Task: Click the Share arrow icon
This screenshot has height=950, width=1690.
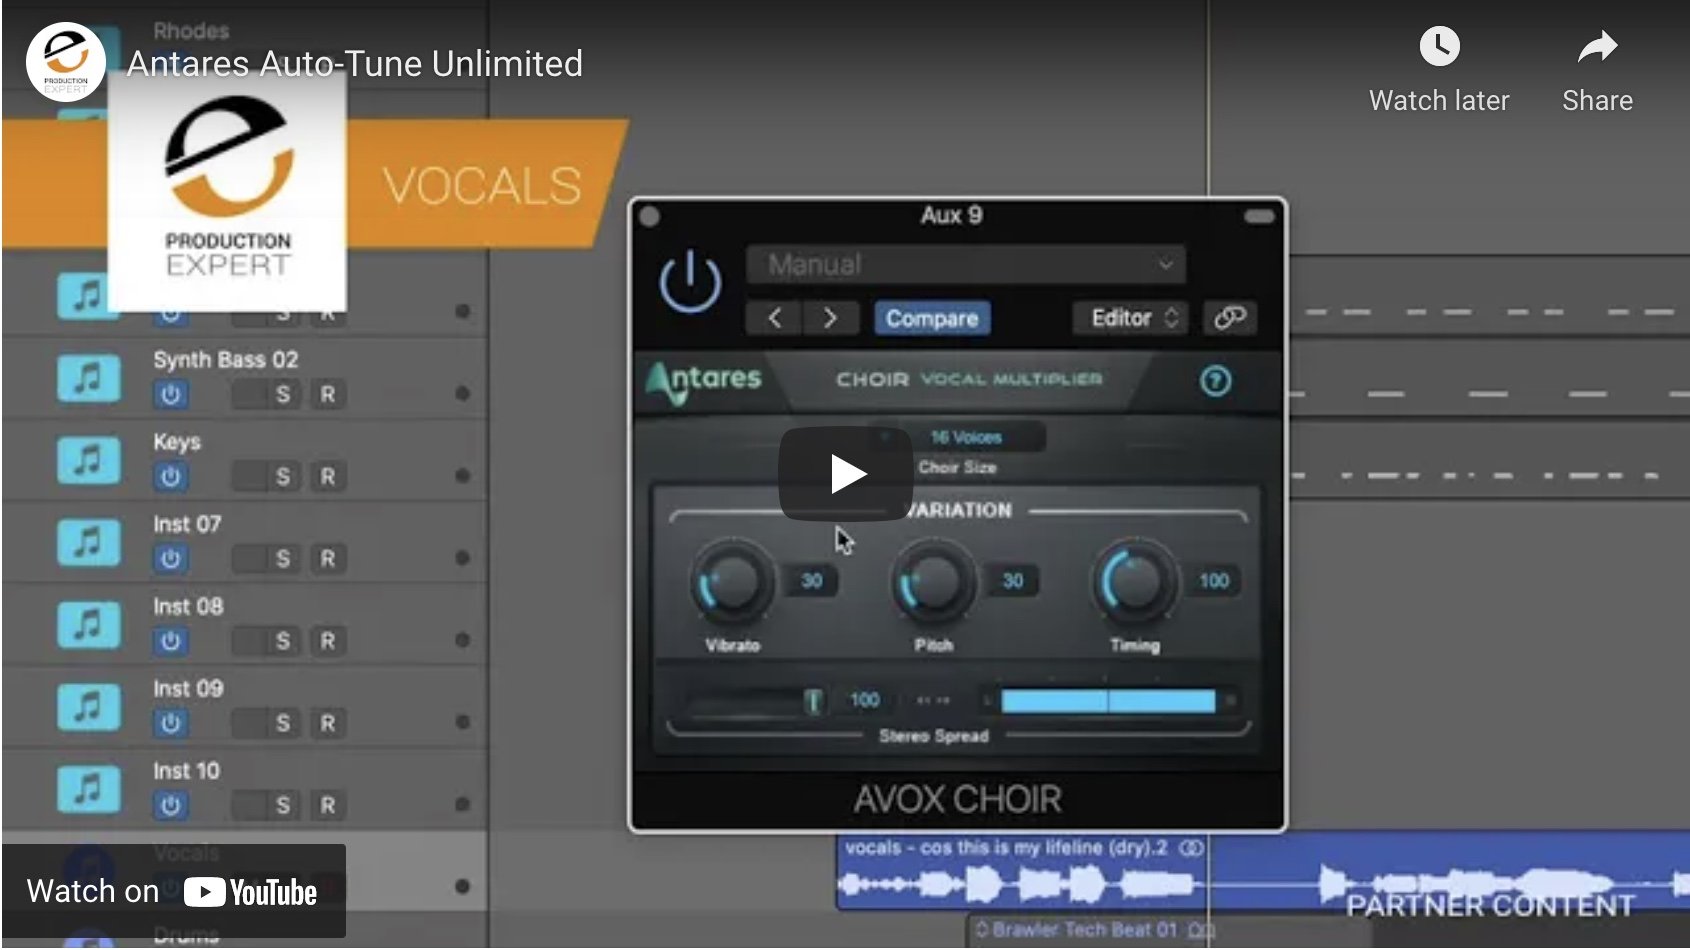Action: coord(1597,47)
